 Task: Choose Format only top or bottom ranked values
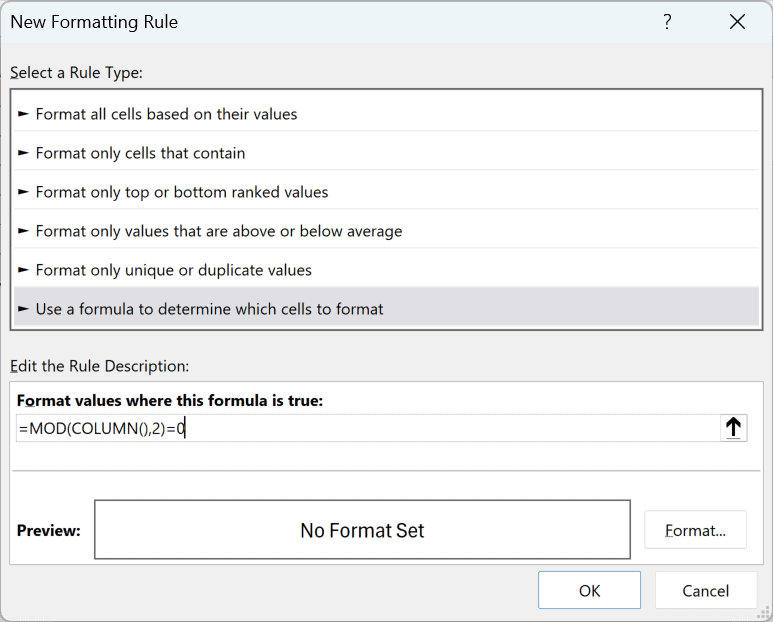386,192
